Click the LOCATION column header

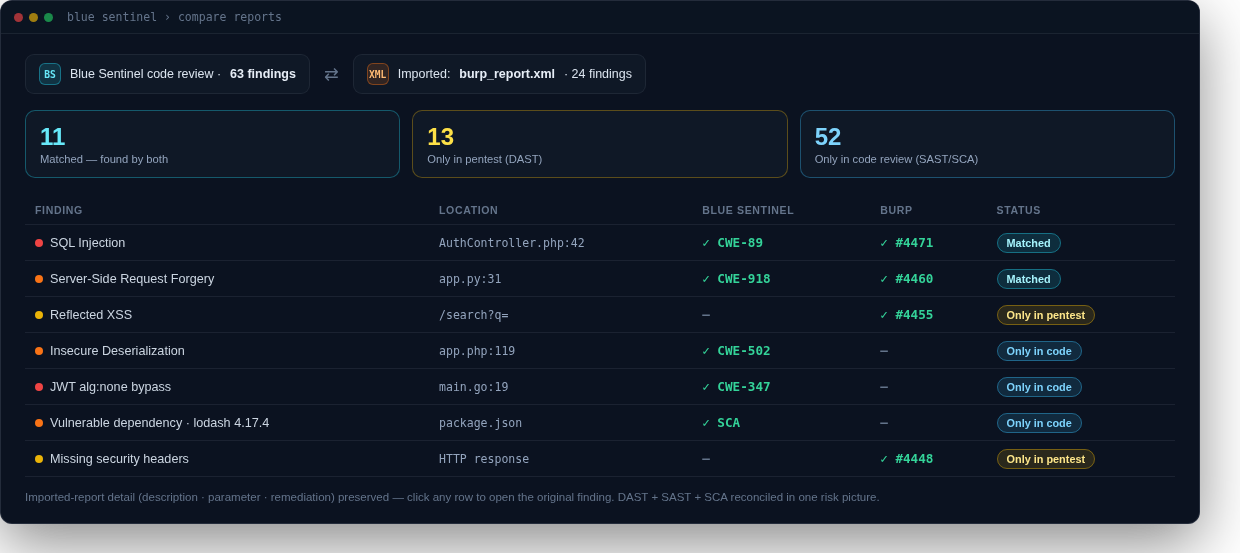pos(468,210)
